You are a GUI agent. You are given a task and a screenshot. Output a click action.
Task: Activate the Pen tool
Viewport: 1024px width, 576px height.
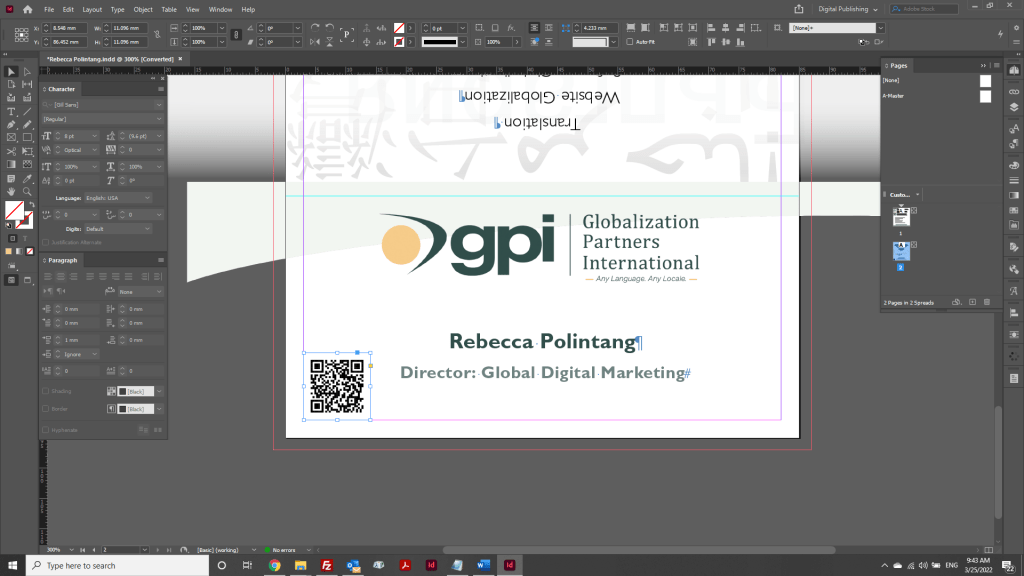point(12,124)
